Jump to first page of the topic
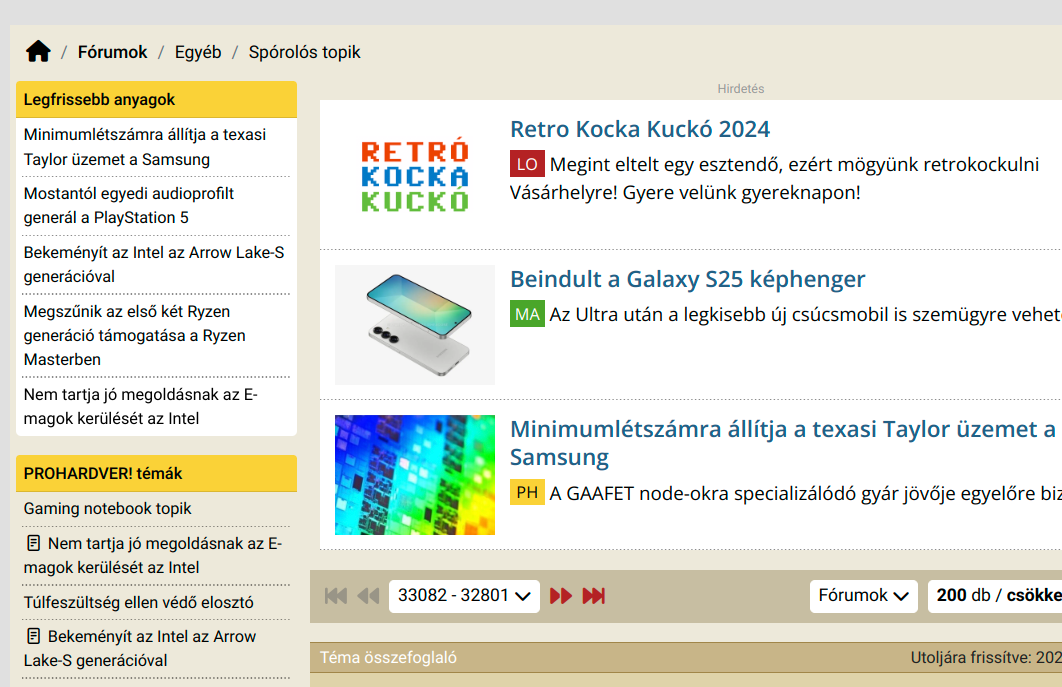This screenshot has height=687, width=1062. 336,596
